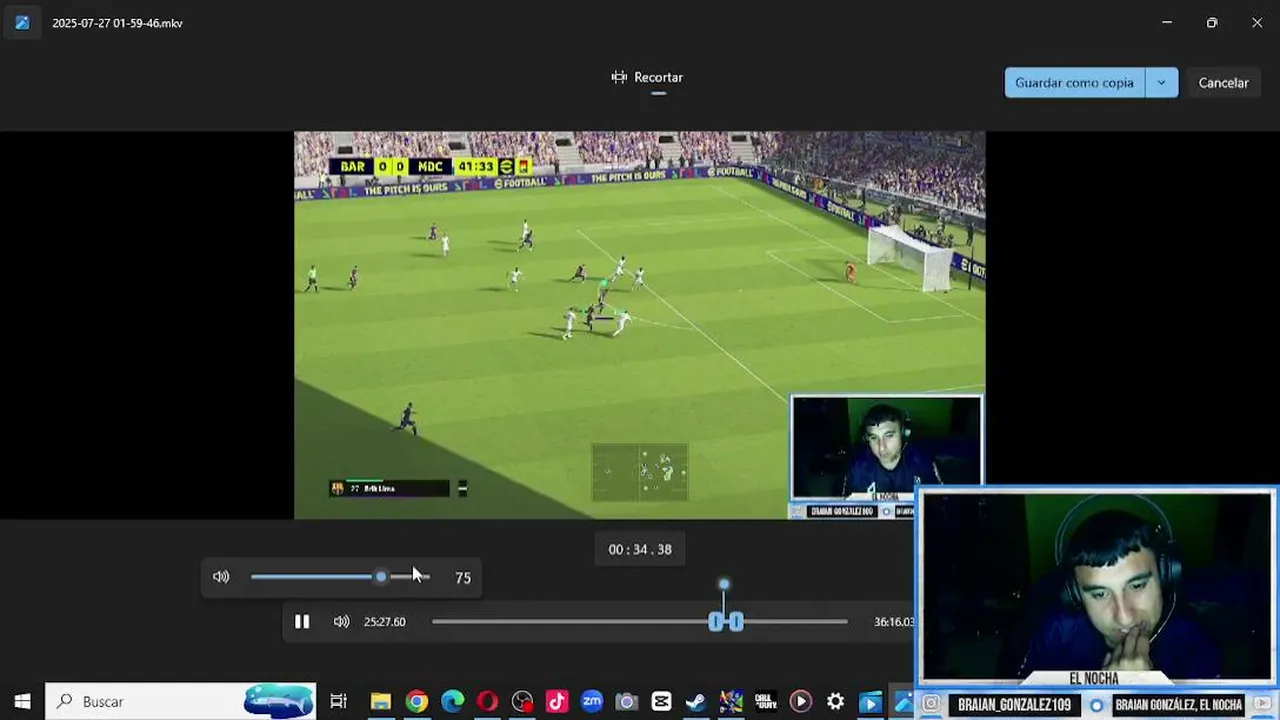Click the playhead marker above timeline
This screenshot has height=720, width=1280.
[724, 585]
